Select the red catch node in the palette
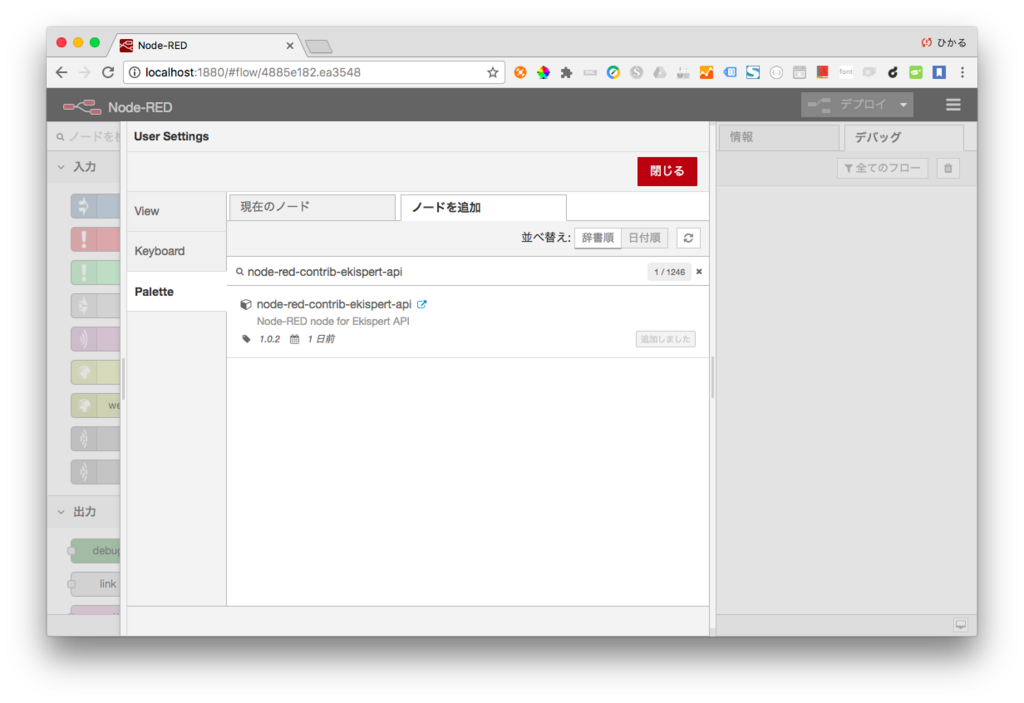 click(95, 239)
